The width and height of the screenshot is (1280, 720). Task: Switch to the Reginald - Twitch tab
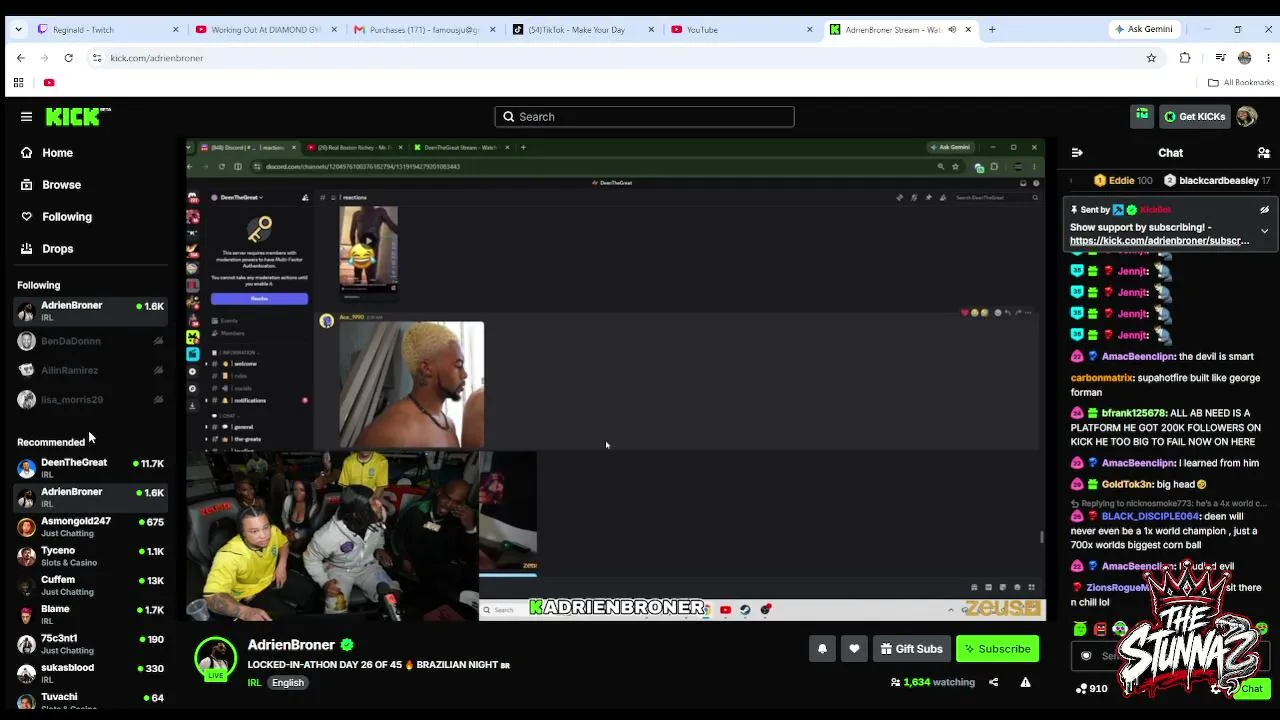106,30
